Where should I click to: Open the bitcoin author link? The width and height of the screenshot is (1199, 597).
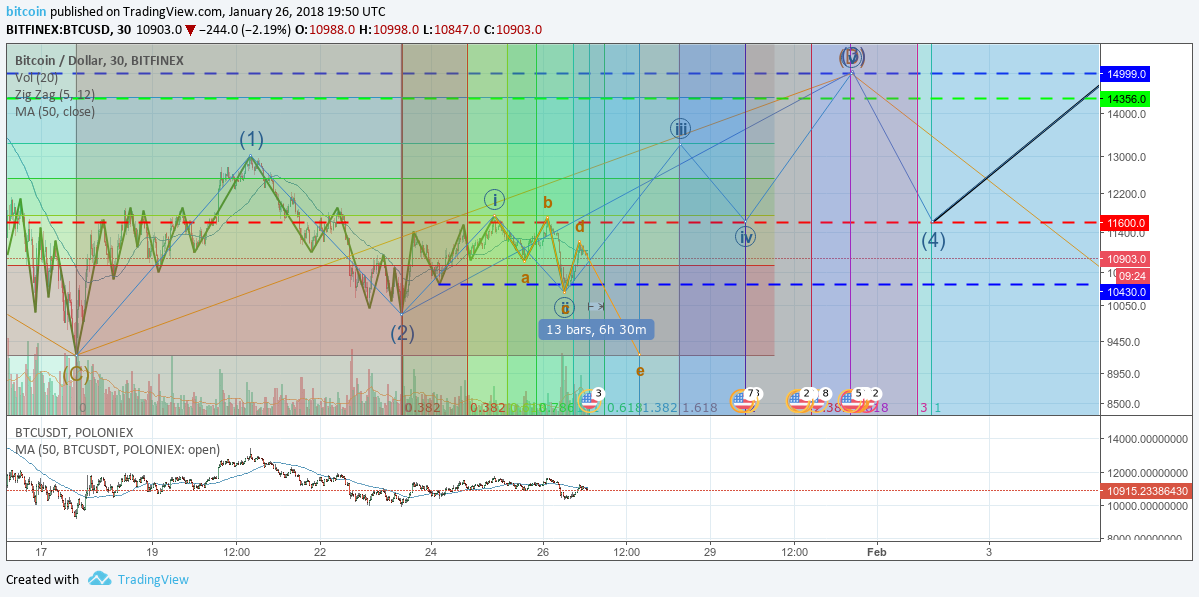click(24, 11)
